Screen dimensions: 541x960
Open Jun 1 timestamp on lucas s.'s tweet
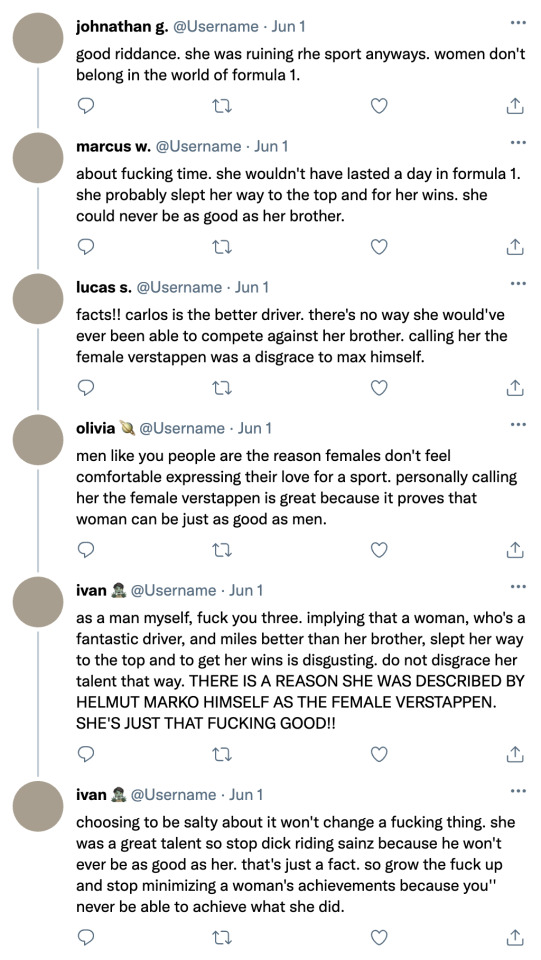tap(252, 287)
